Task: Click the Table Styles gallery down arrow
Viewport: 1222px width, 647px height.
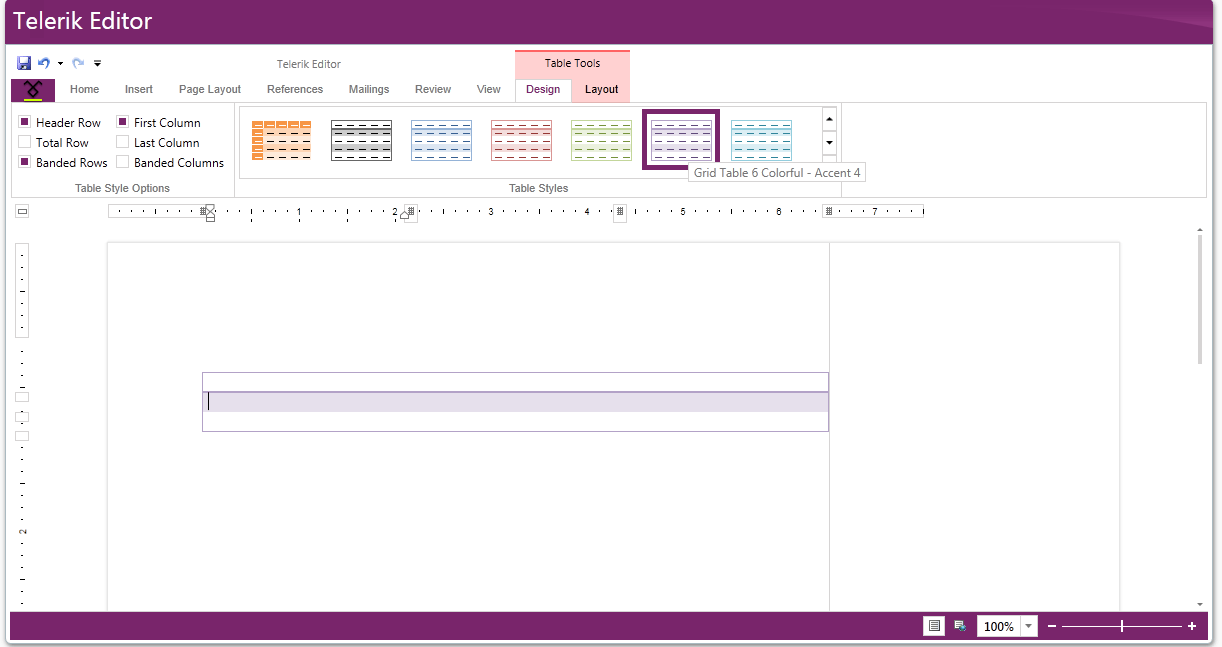Action: pyautogui.click(x=829, y=142)
